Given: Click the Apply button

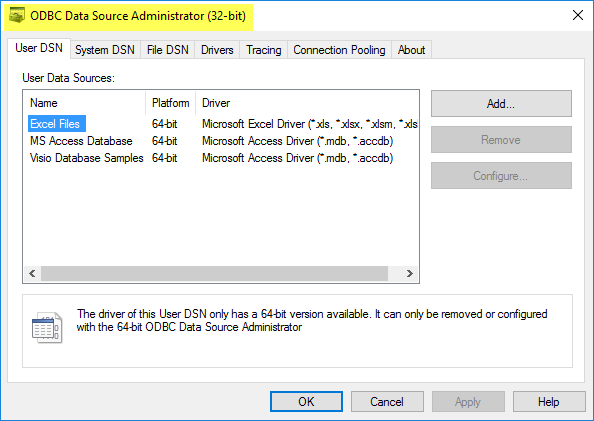Looking at the screenshot, I should [468, 401].
